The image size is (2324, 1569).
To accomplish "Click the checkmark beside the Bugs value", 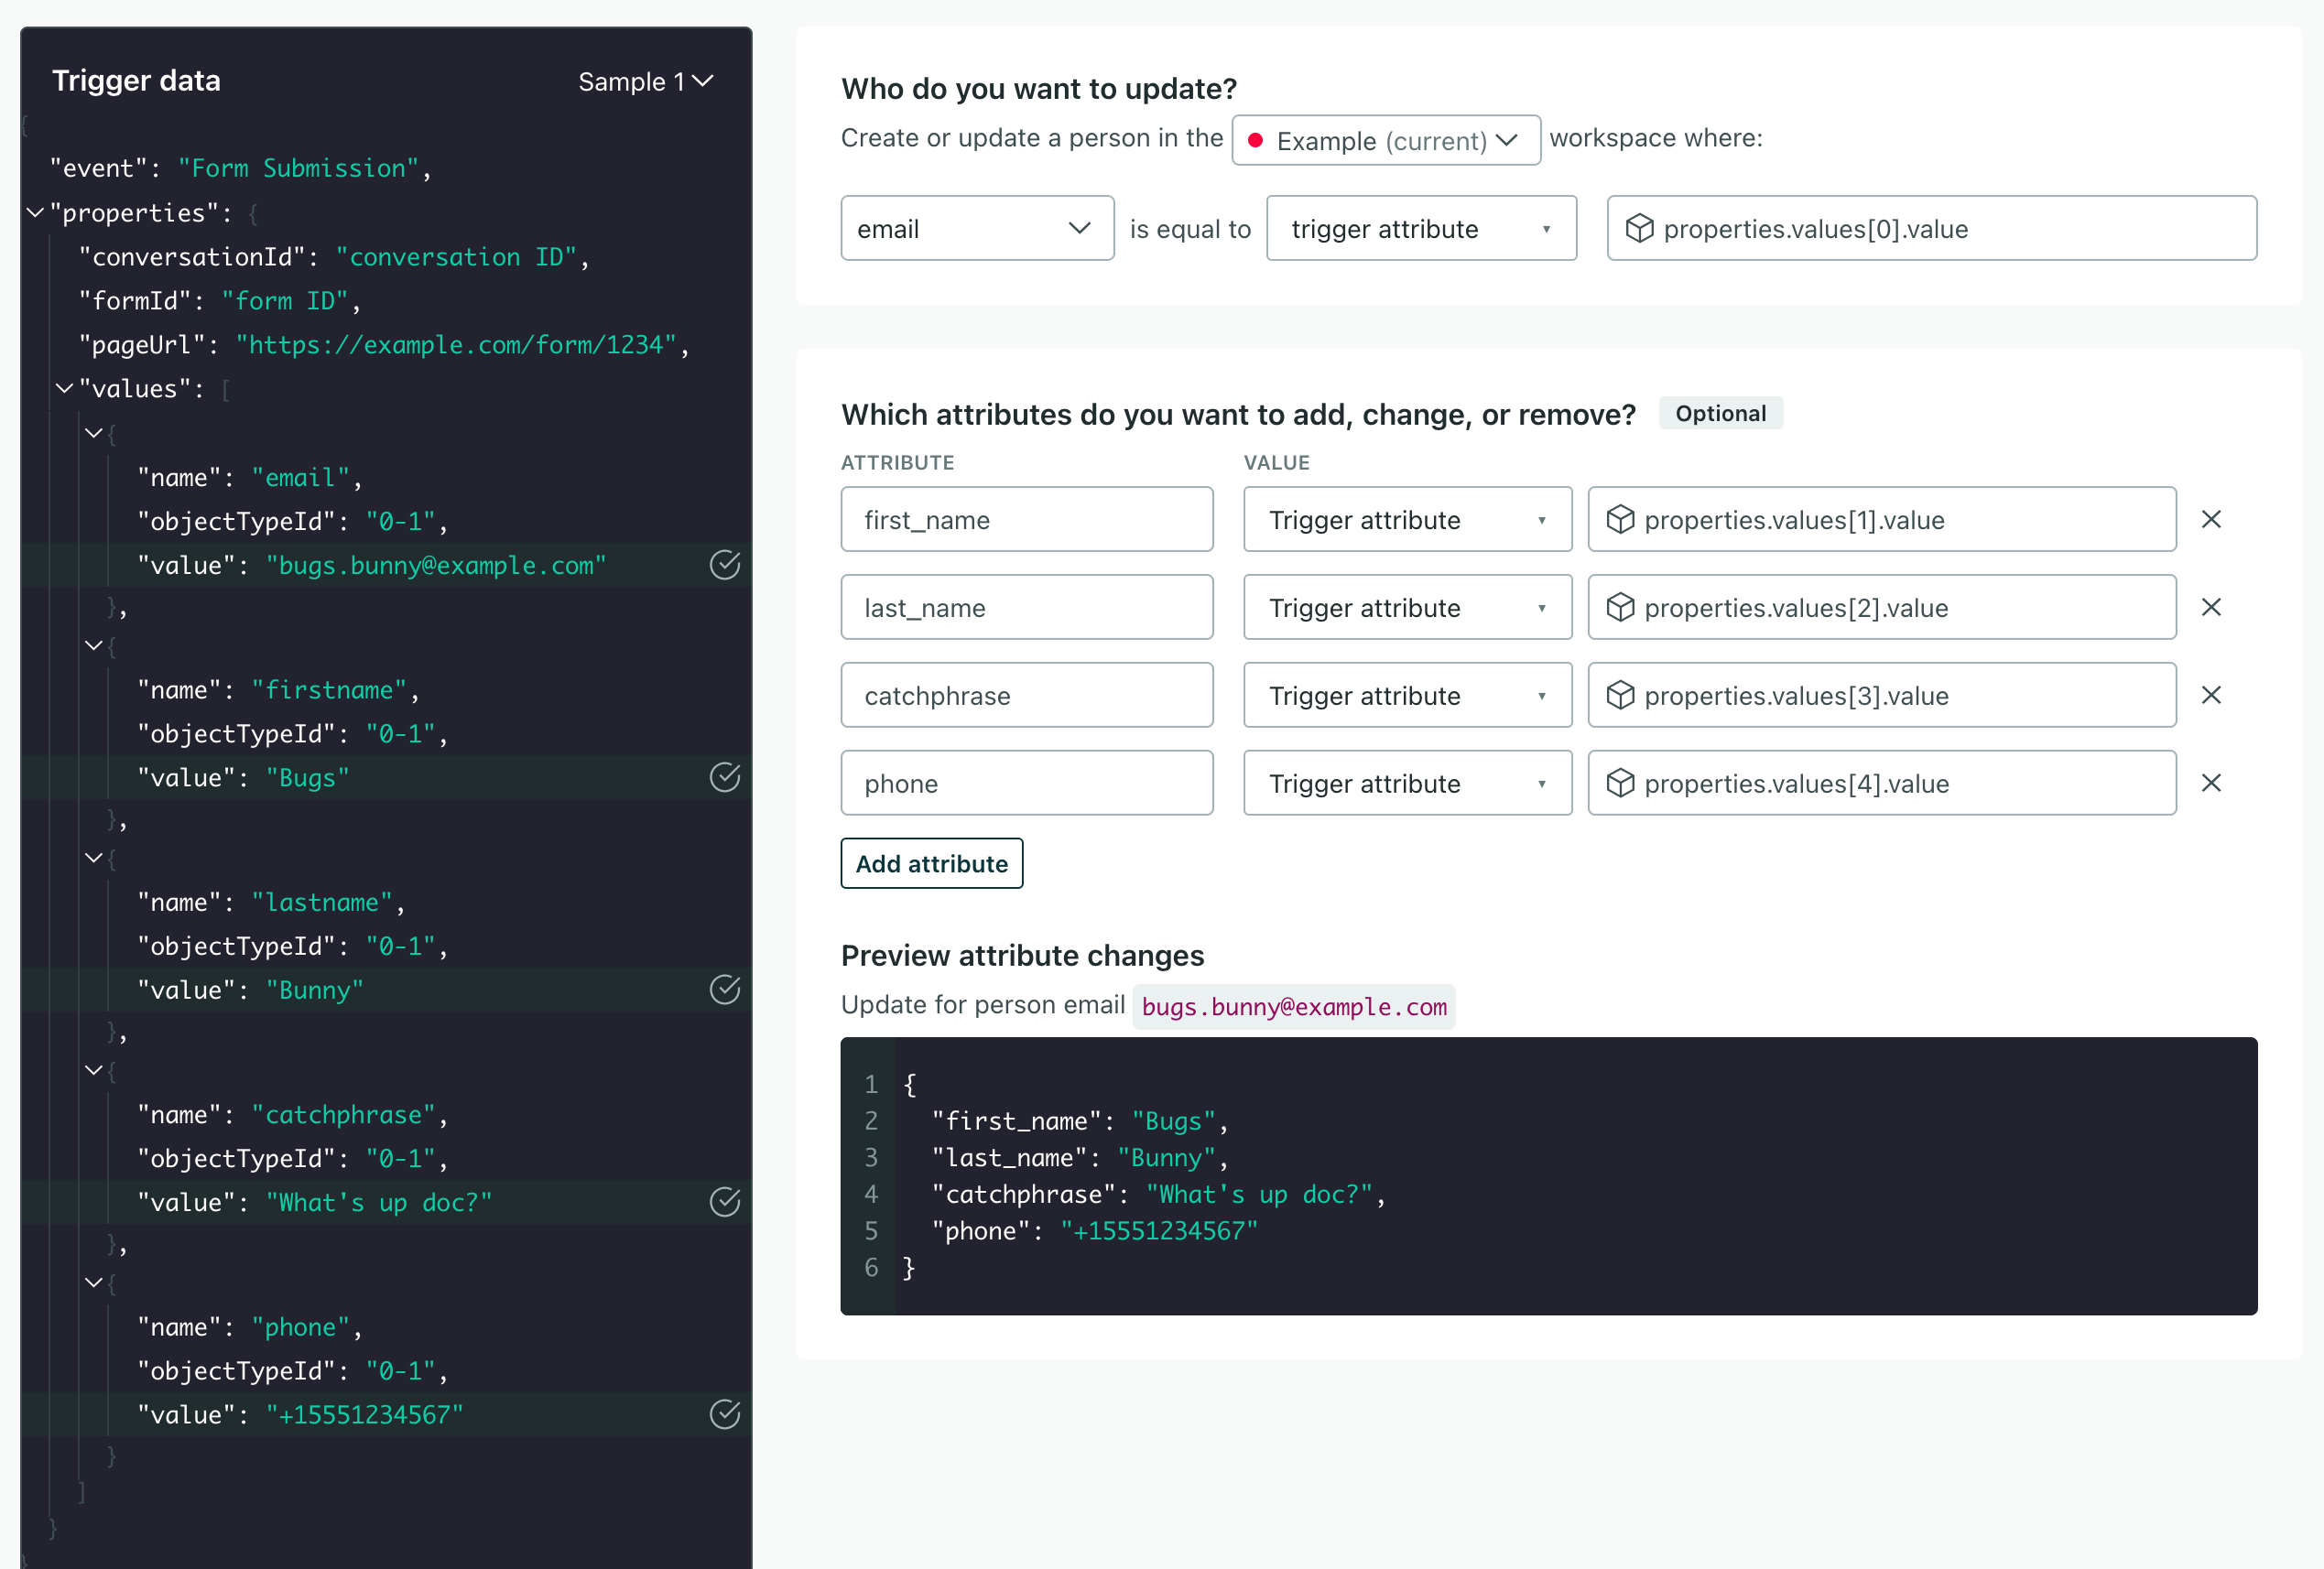I will click(x=725, y=777).
